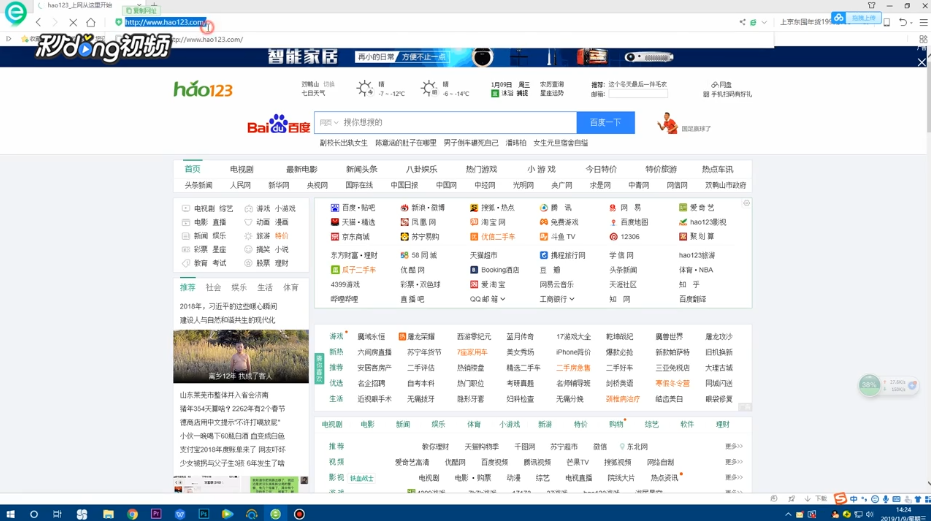Click the email 邮箱 input field
Viewport: 931px width, 521px height.
(638, 94)
